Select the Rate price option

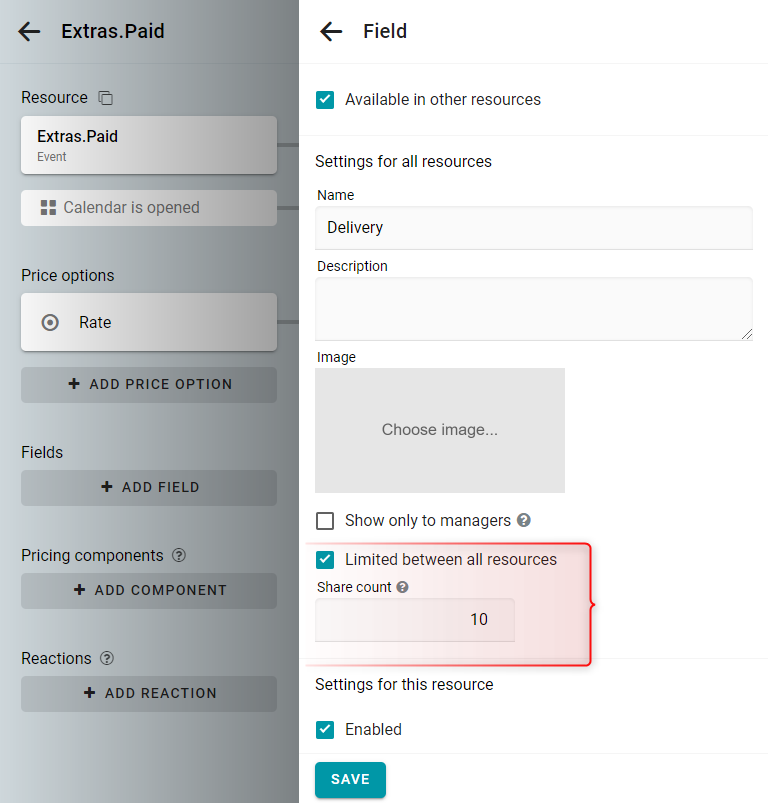pos(149,322)
